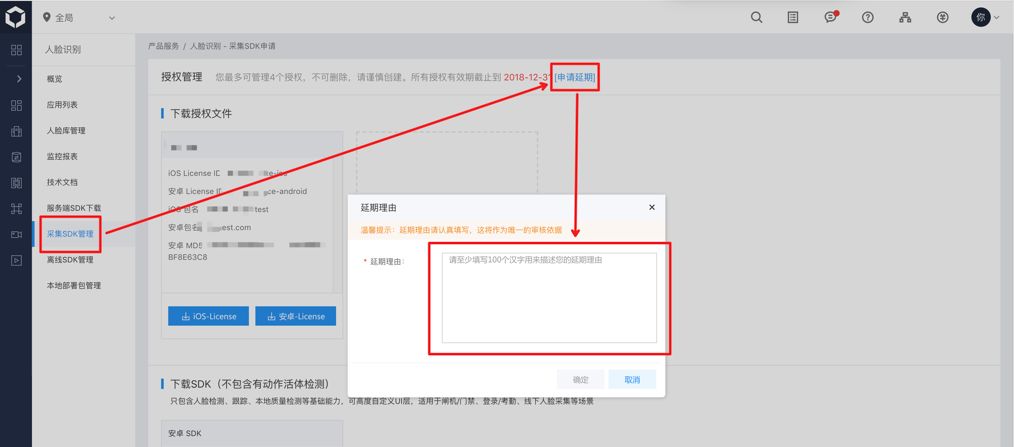Open the 全局 region dropdown
Screen dimensions: 1014x447
80,18
